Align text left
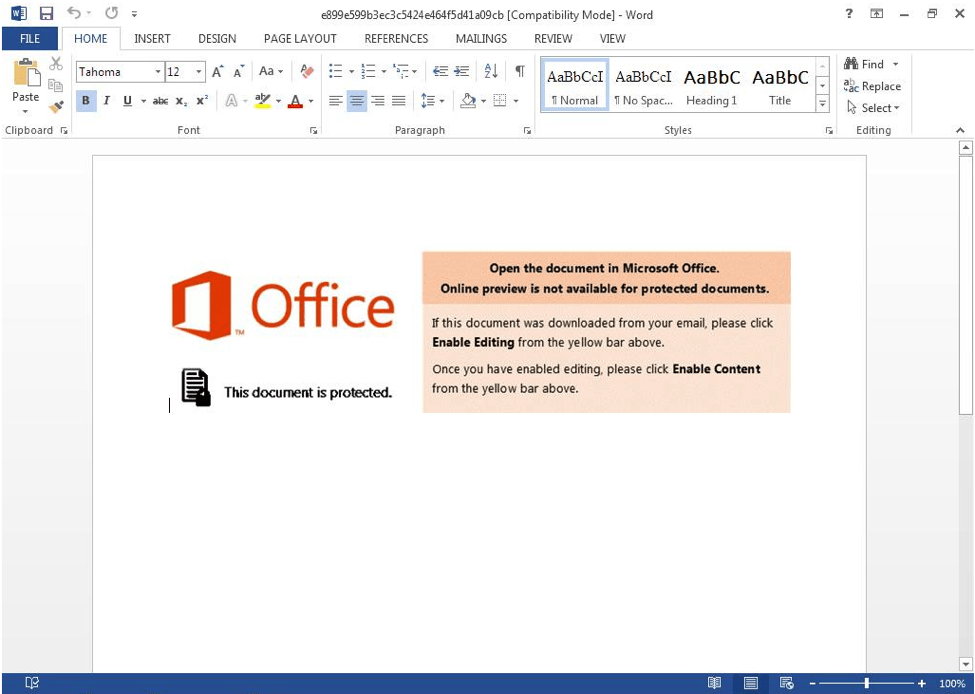 336,101
